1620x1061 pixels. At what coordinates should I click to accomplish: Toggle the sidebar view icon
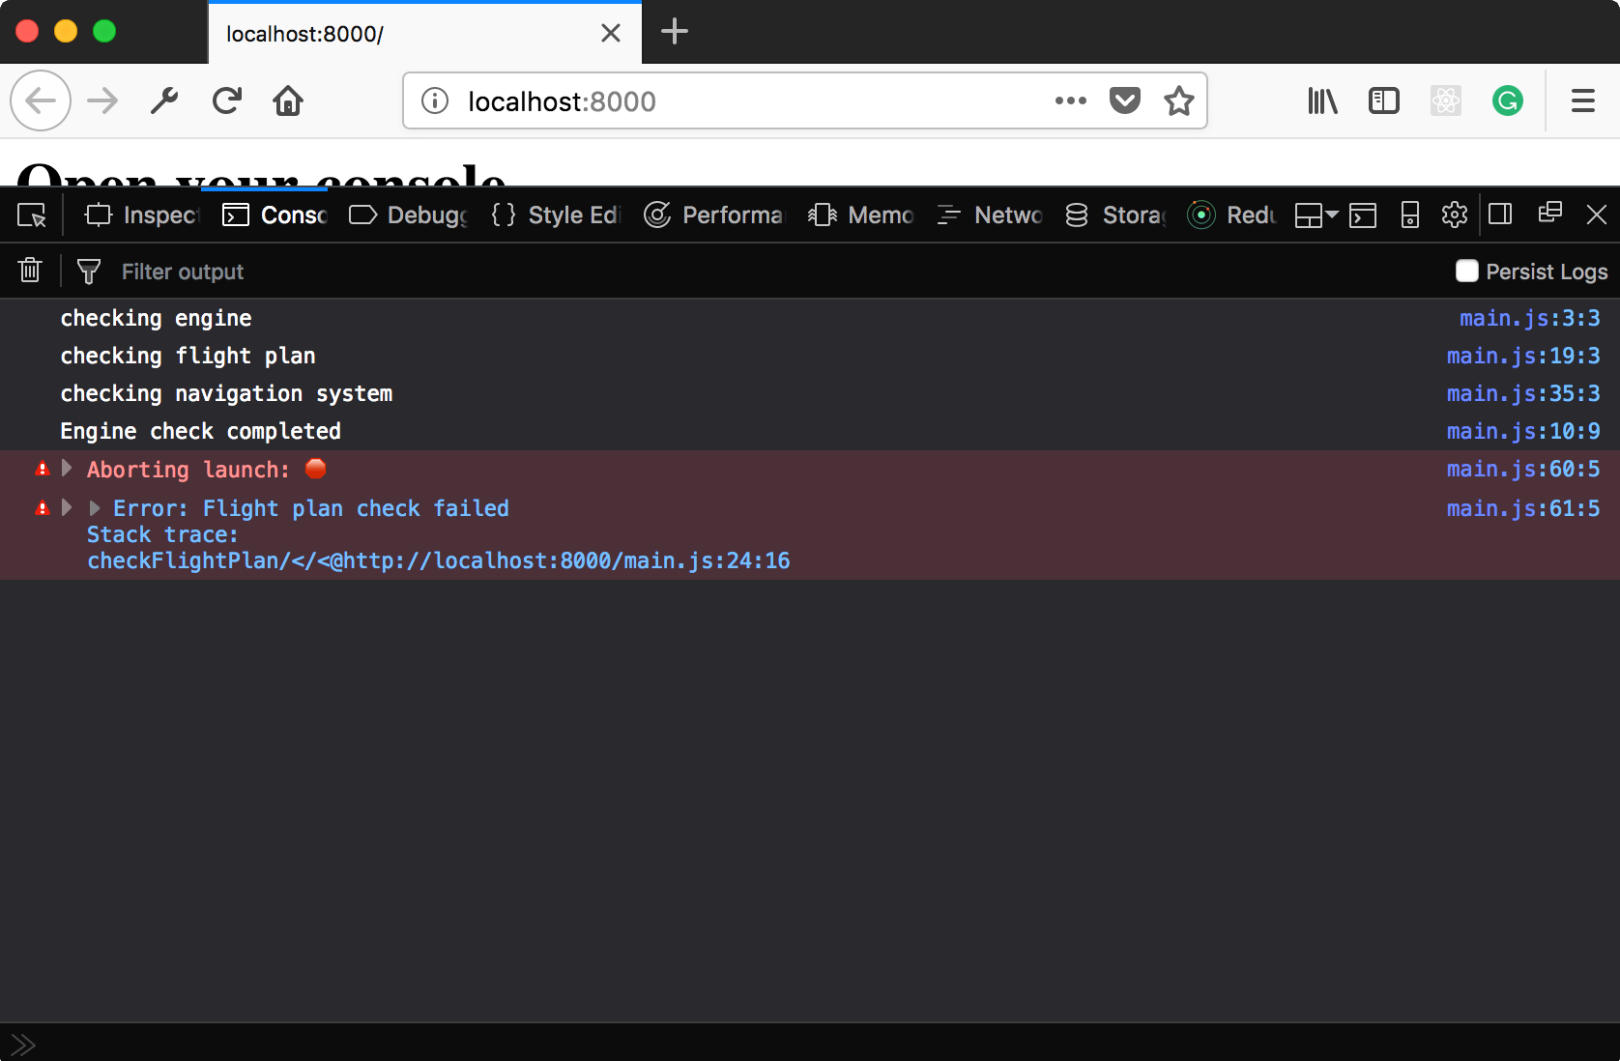(x=1384, y=101)
